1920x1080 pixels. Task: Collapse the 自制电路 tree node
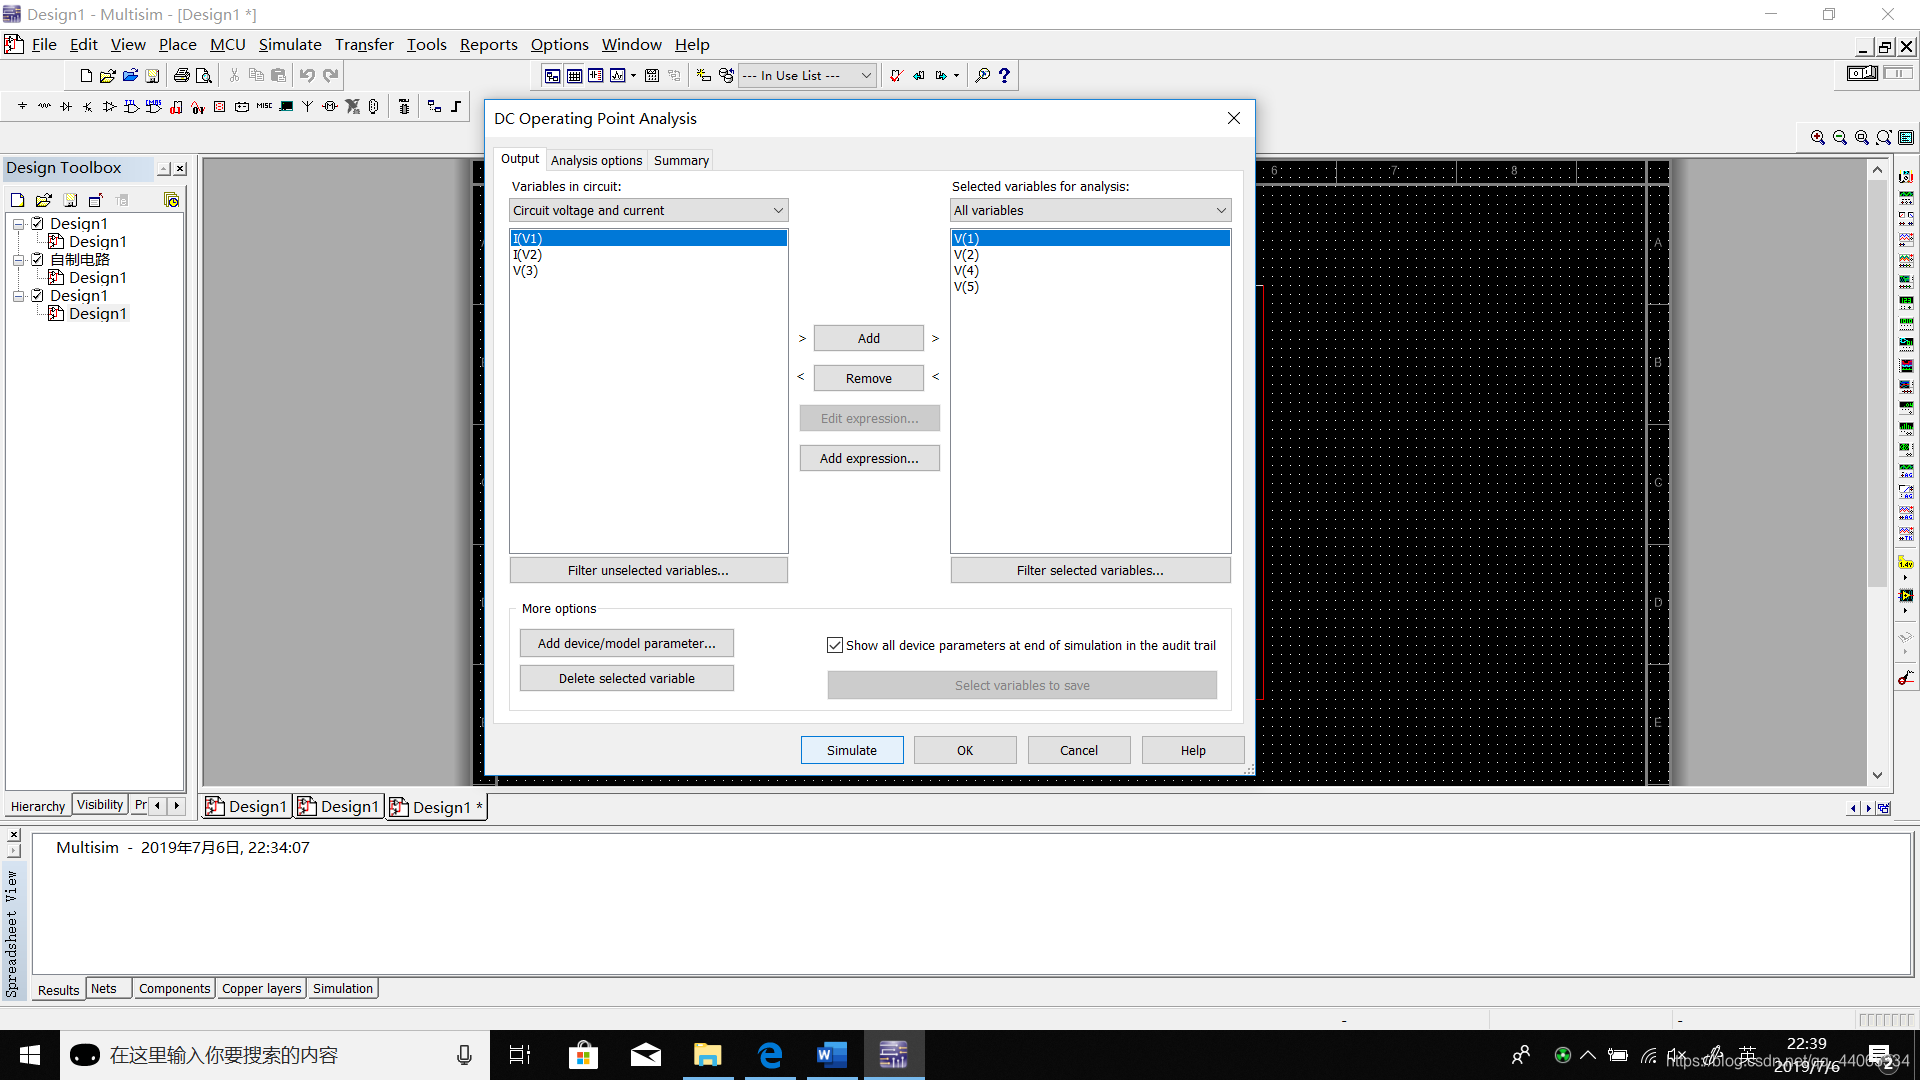(18, 260)
